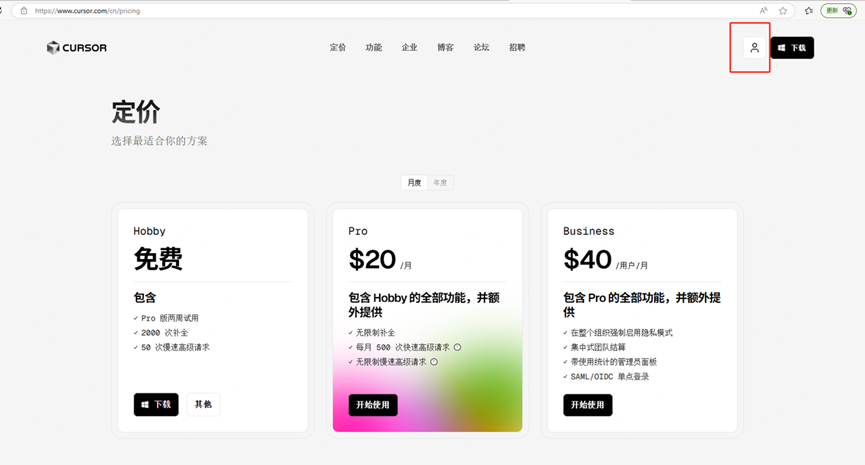Open the 论坛 navigation item

click(481, 47)
